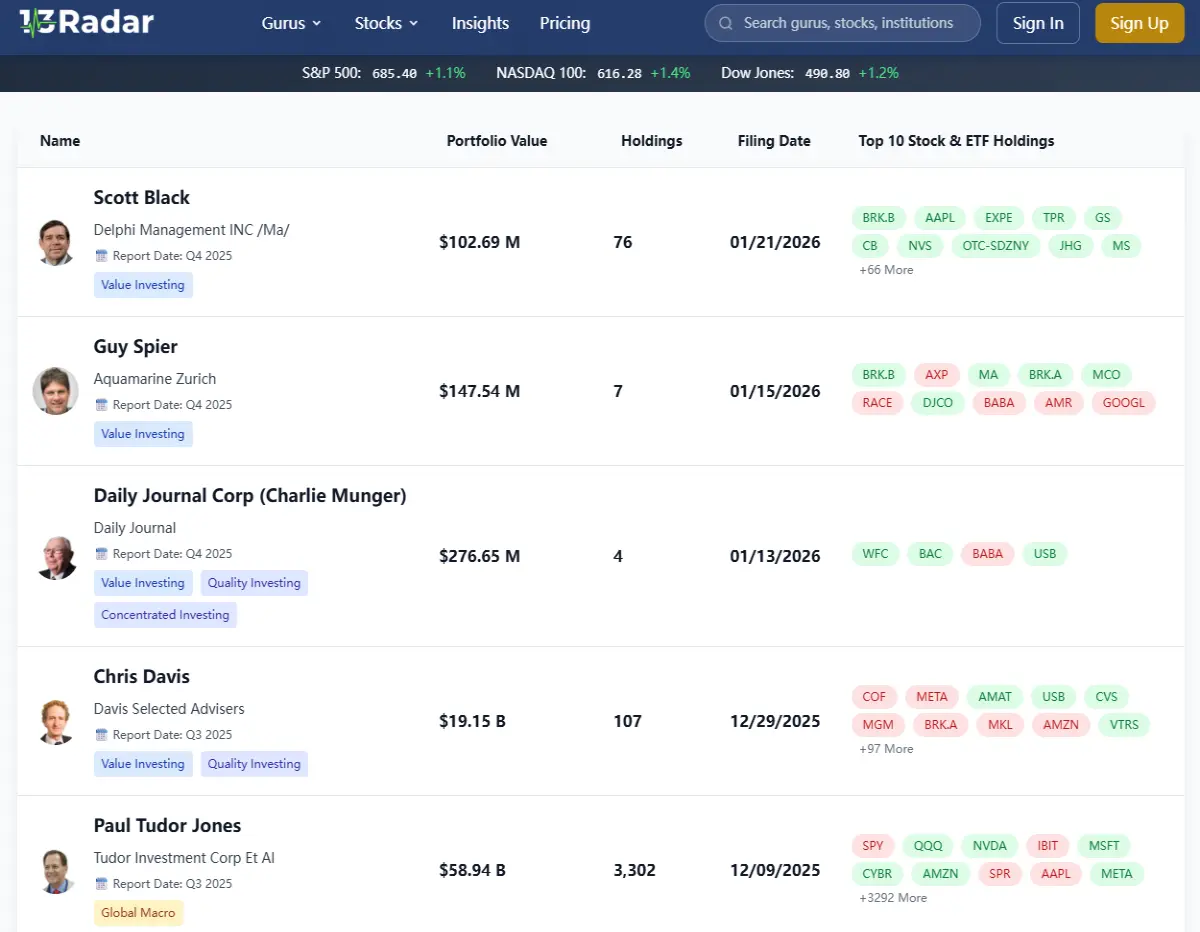Screen dimensions: 1200x932
Task: Click the BAC ticker chip
Action: coord(930,554)
